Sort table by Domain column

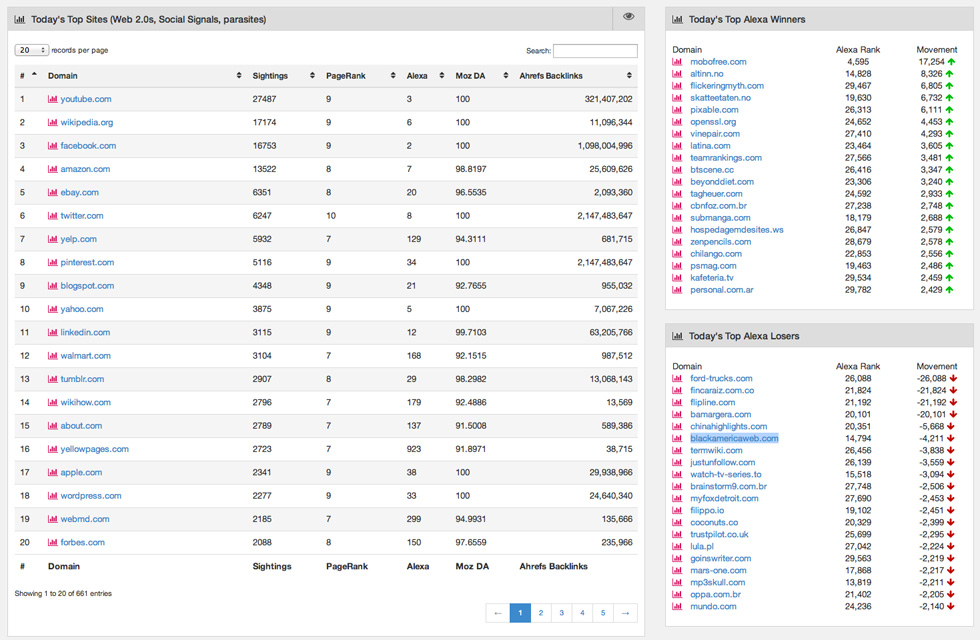point(144,76)
